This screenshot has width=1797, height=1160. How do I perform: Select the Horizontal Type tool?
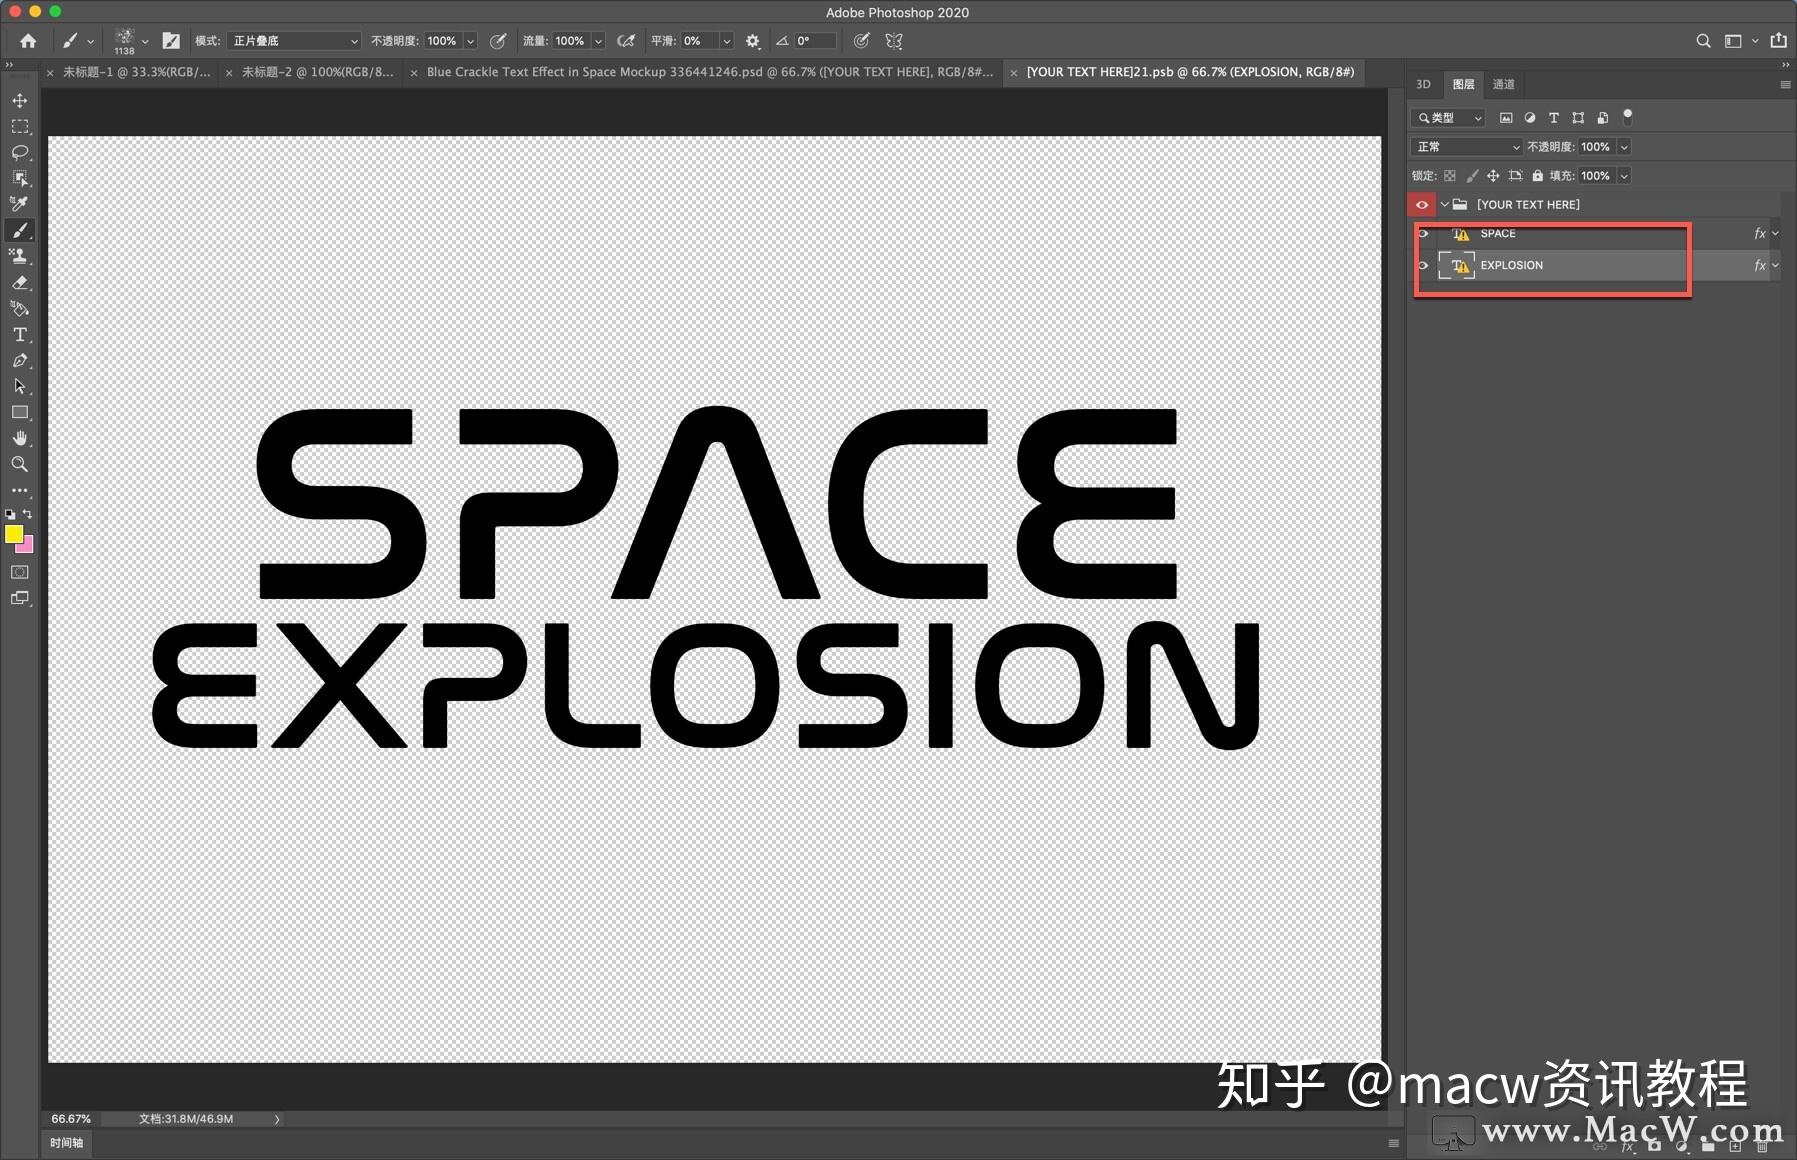coord(20,334)
